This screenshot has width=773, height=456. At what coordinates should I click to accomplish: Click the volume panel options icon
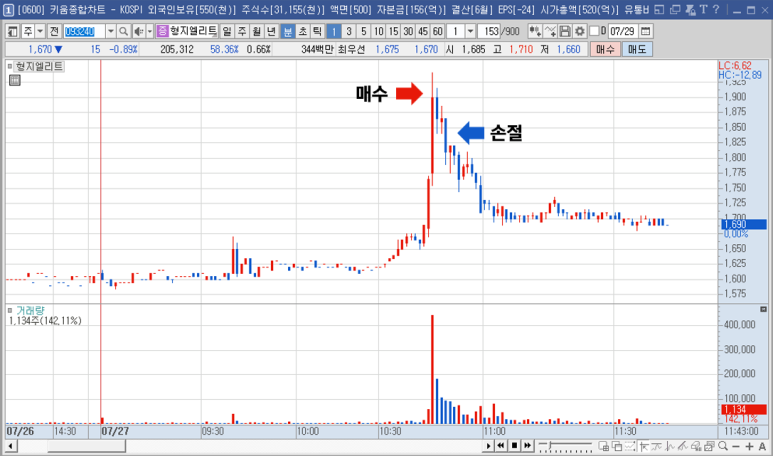click(763, 309)
